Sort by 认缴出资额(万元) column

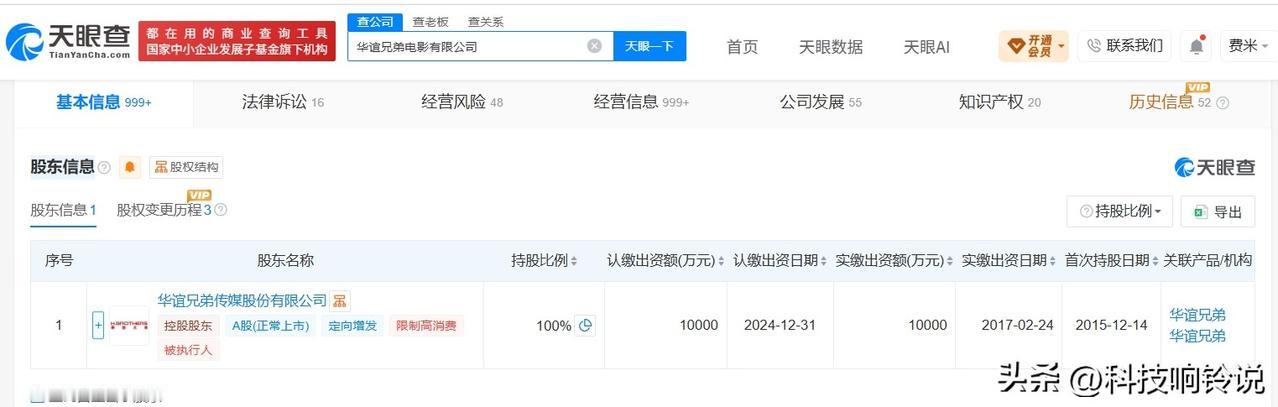pos(722,261)
